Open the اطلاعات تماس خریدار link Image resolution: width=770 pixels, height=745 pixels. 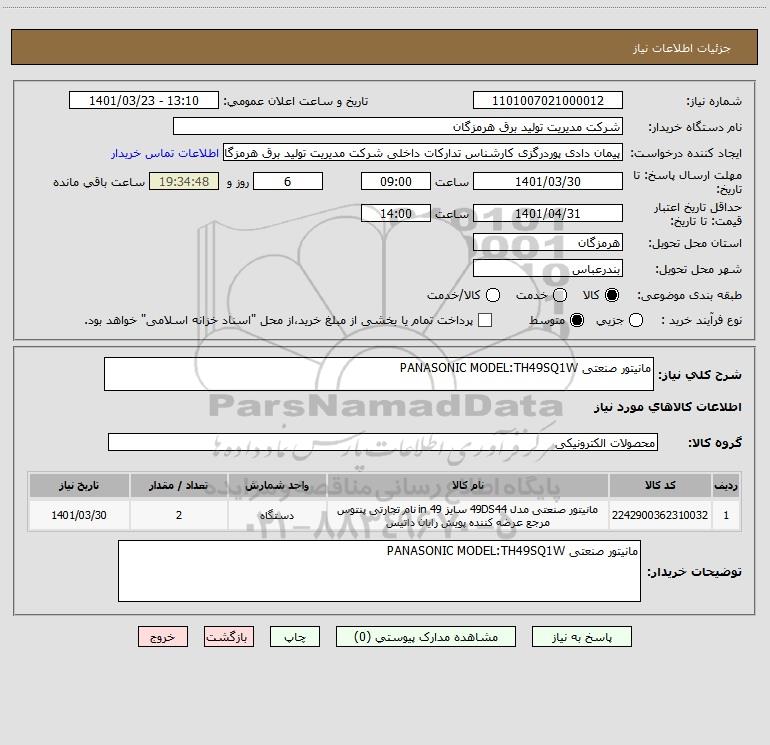165,153
